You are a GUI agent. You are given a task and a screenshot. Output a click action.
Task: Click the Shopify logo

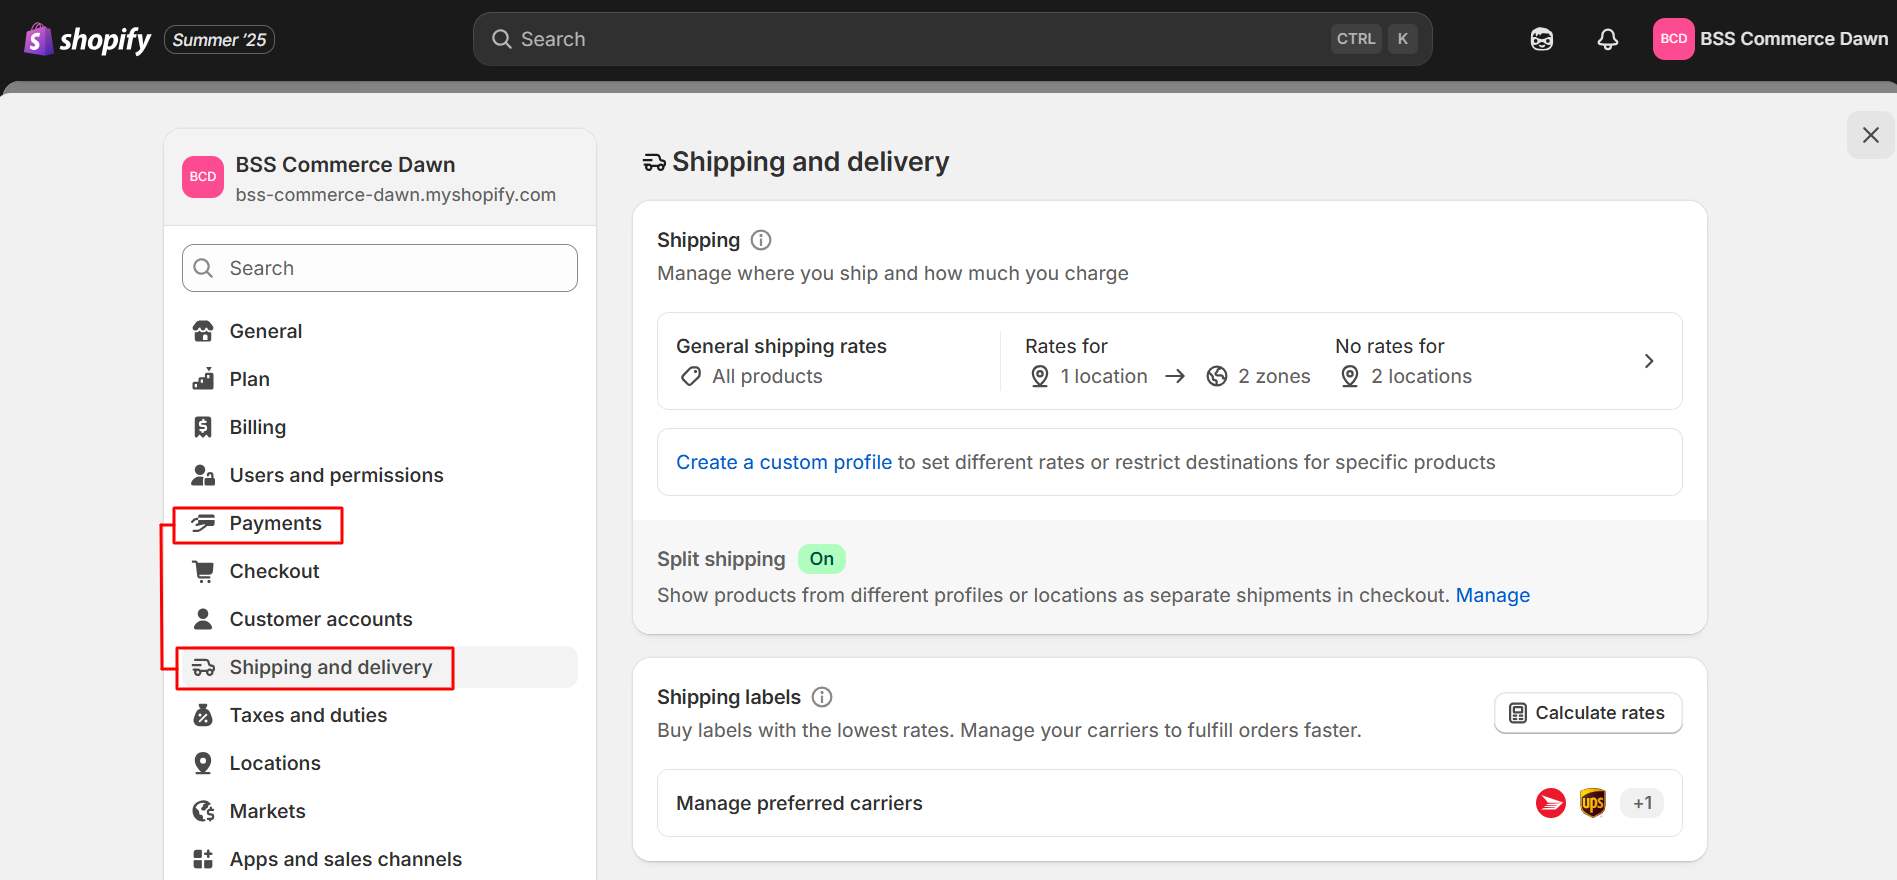87,39
